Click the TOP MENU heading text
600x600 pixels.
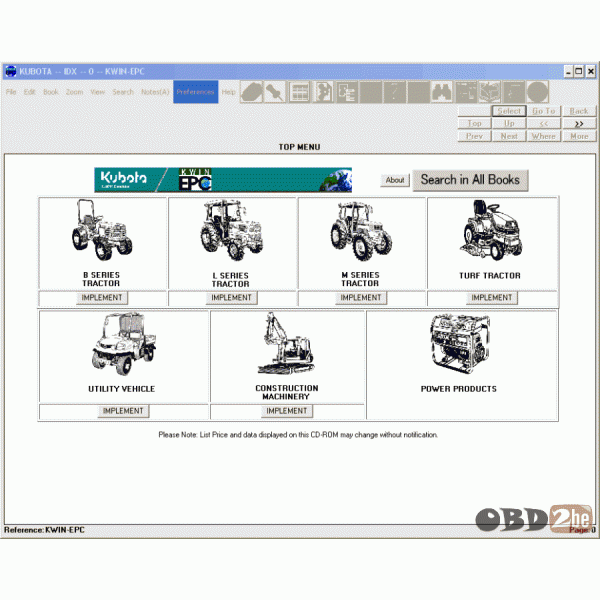coord(299,147)
